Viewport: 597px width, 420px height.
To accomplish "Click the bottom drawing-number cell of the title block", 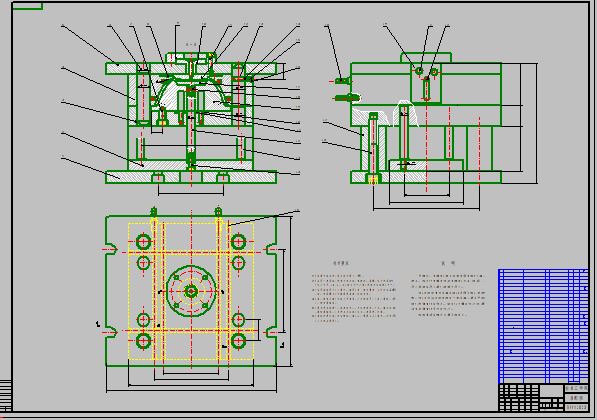I will coord(576,407).
